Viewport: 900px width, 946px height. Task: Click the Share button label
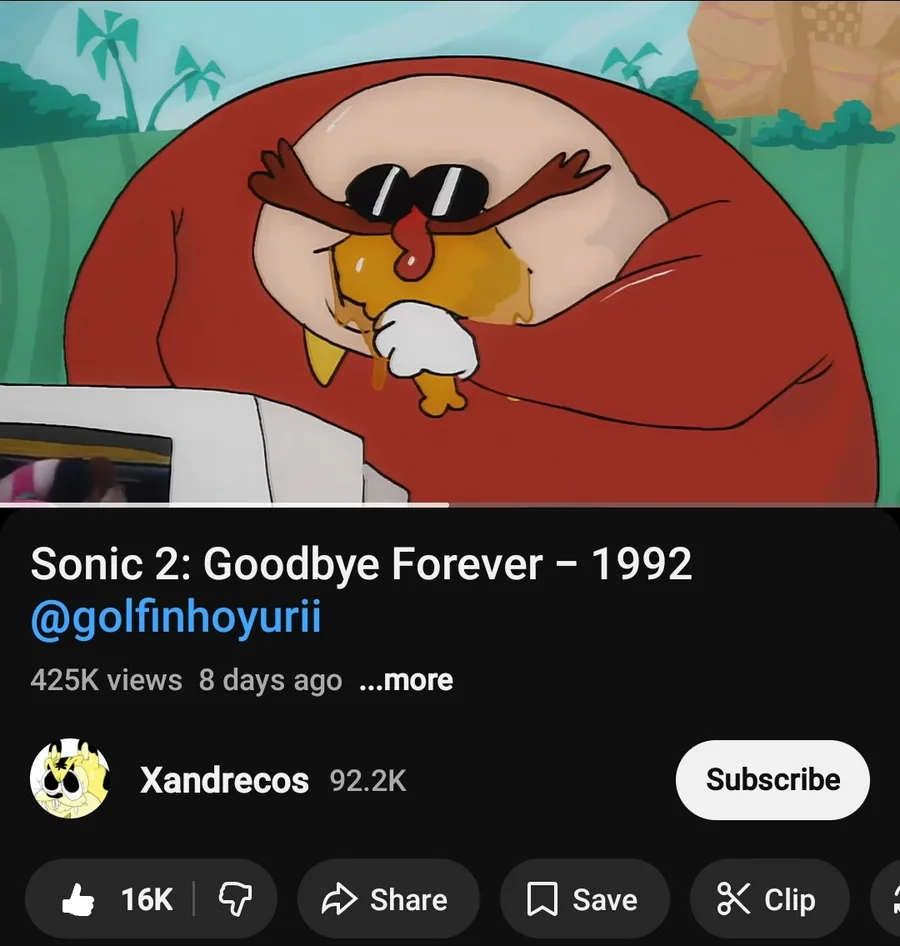tap(408, 900)
